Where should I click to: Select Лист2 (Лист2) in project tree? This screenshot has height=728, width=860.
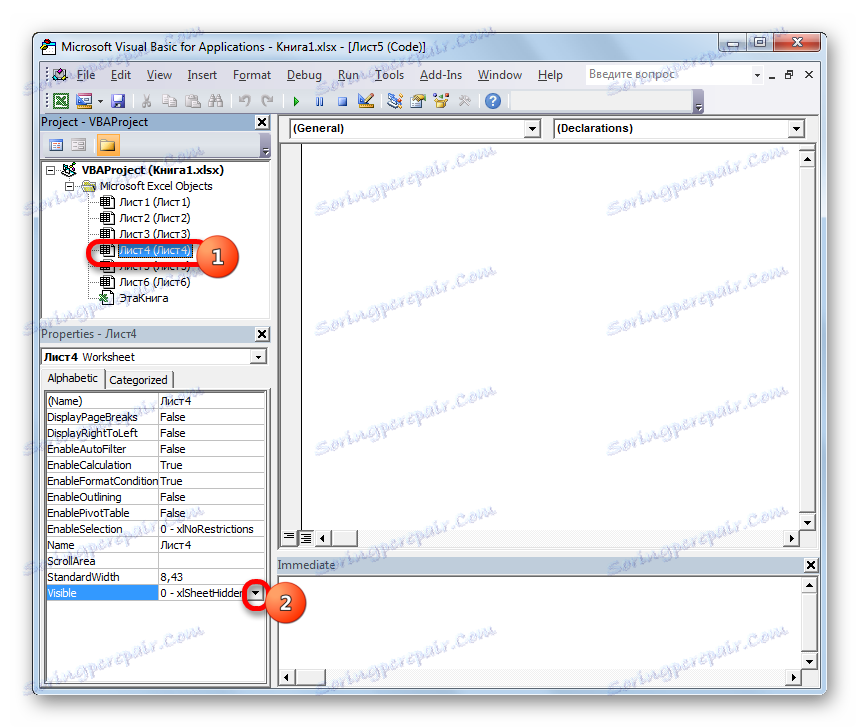[155, 218]
